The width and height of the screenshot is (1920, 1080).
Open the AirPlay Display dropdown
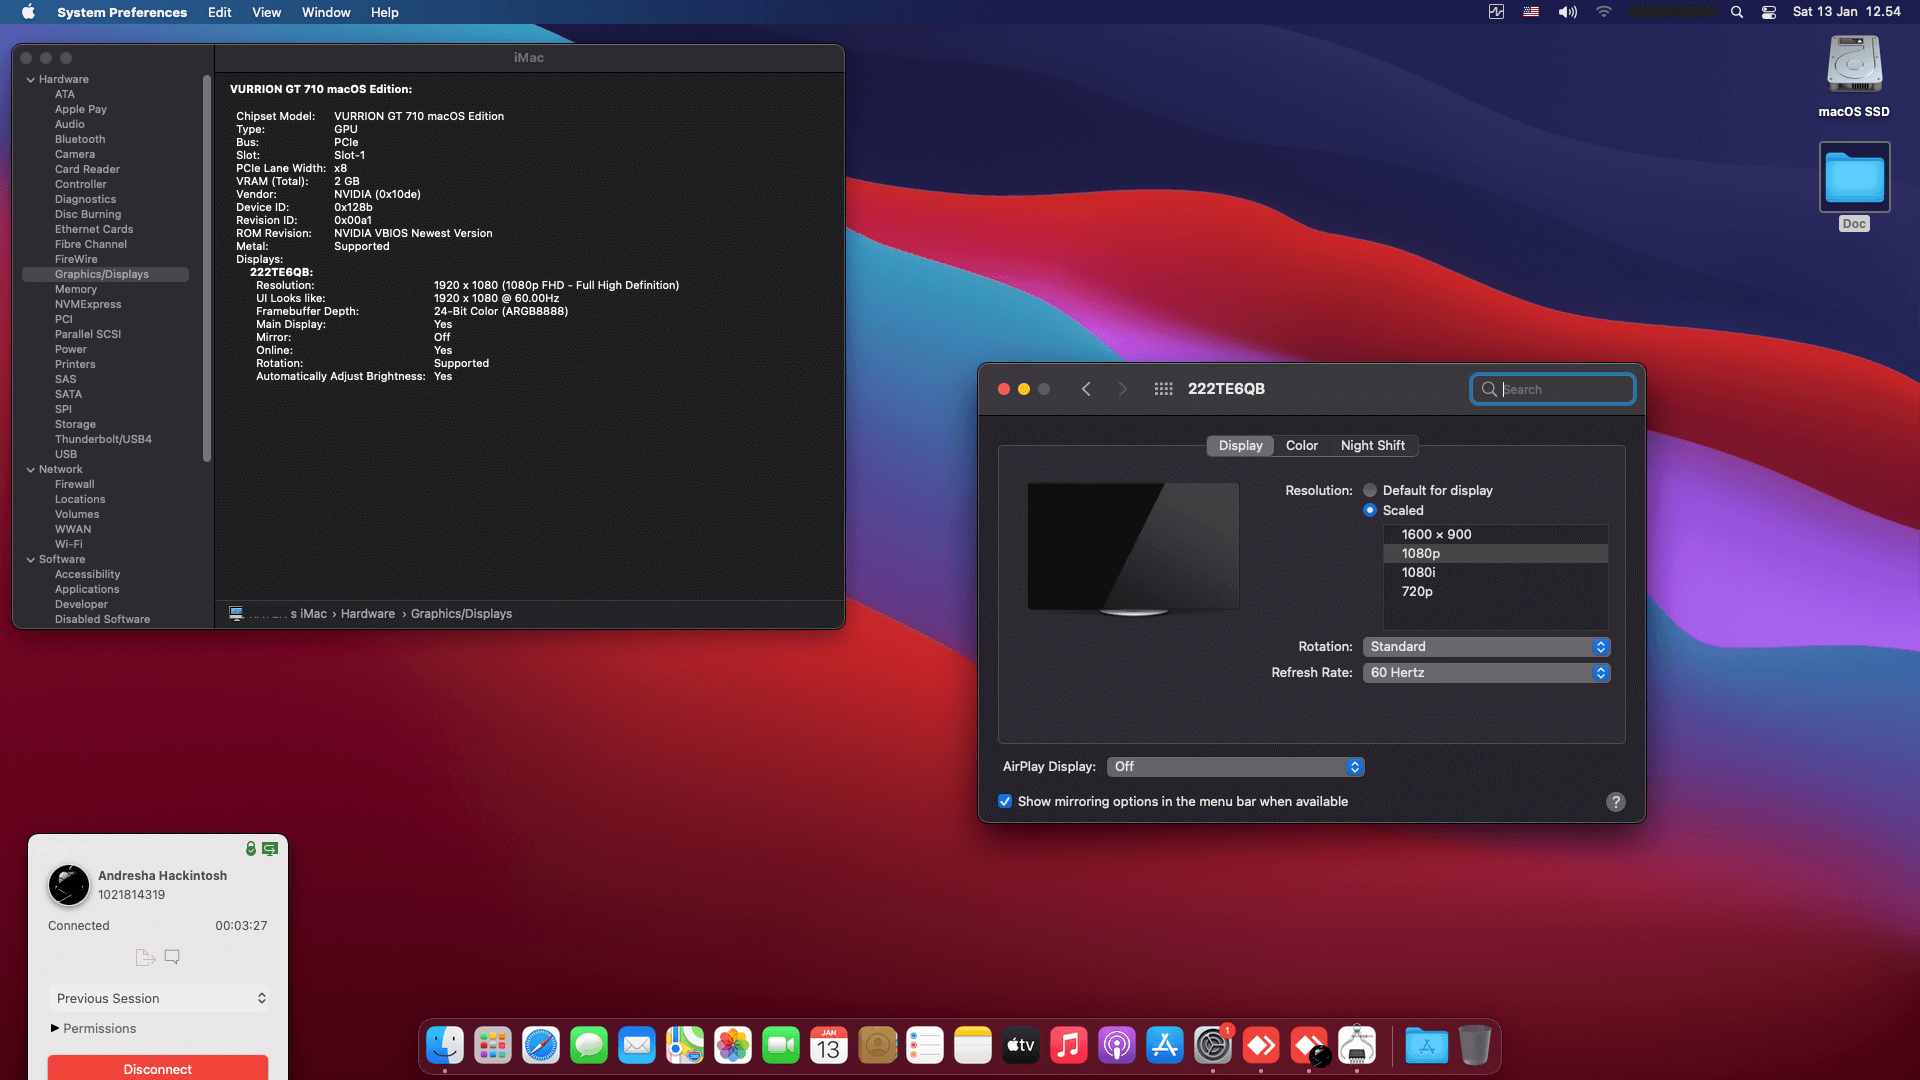(1235, 767)
